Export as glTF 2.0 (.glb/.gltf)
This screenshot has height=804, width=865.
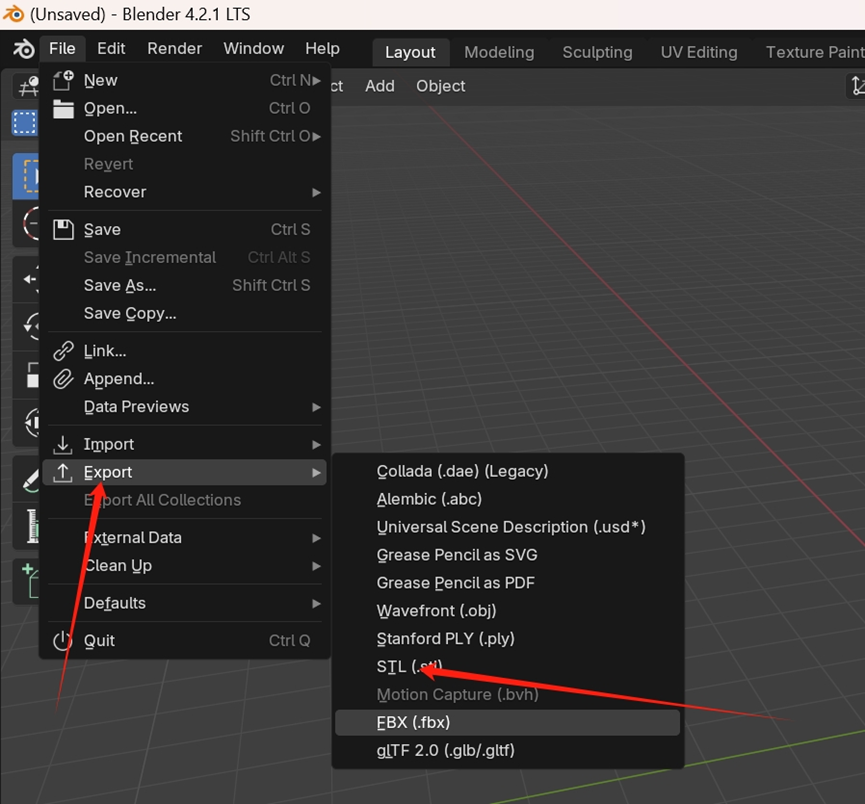[508, 750]
